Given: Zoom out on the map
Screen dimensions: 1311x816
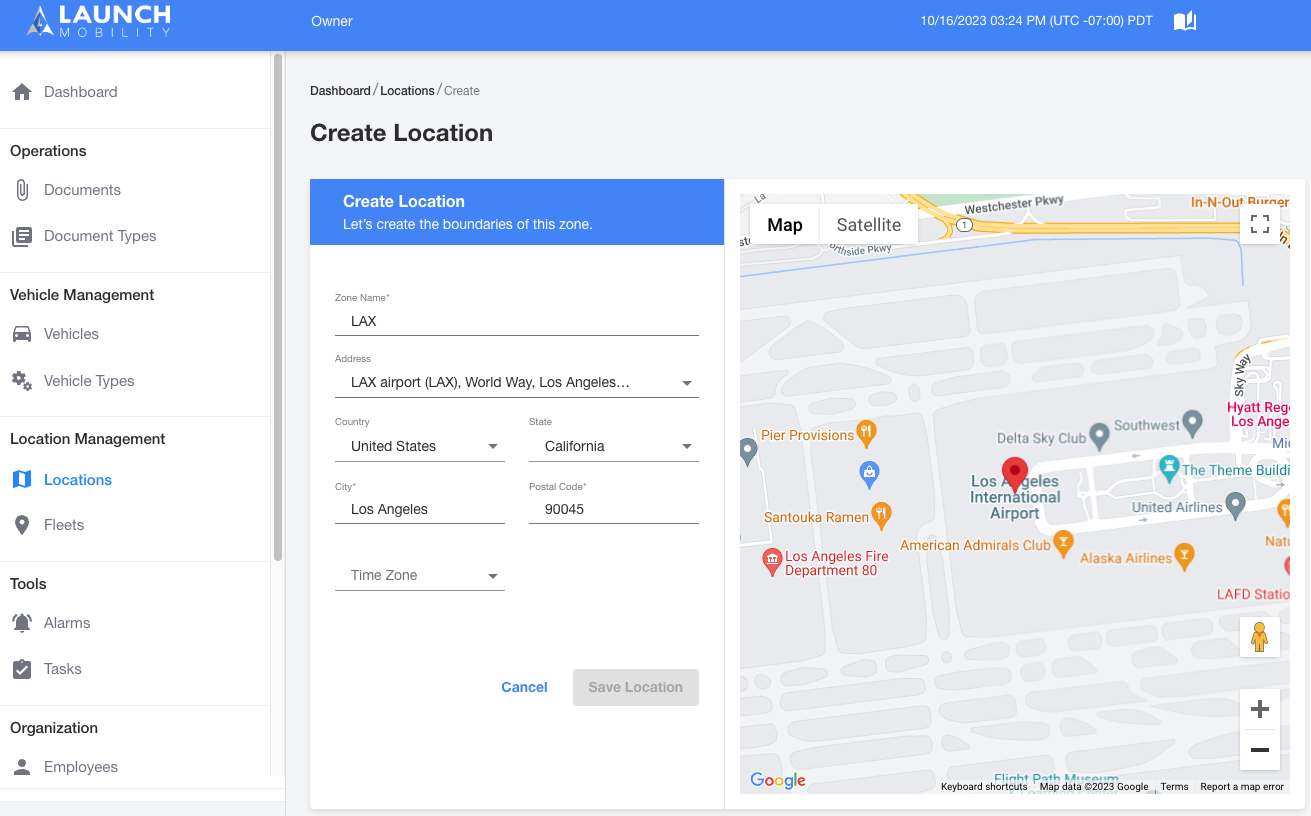Looking at the screenshot, I should pyautogui.click(x=1260, y=750).
